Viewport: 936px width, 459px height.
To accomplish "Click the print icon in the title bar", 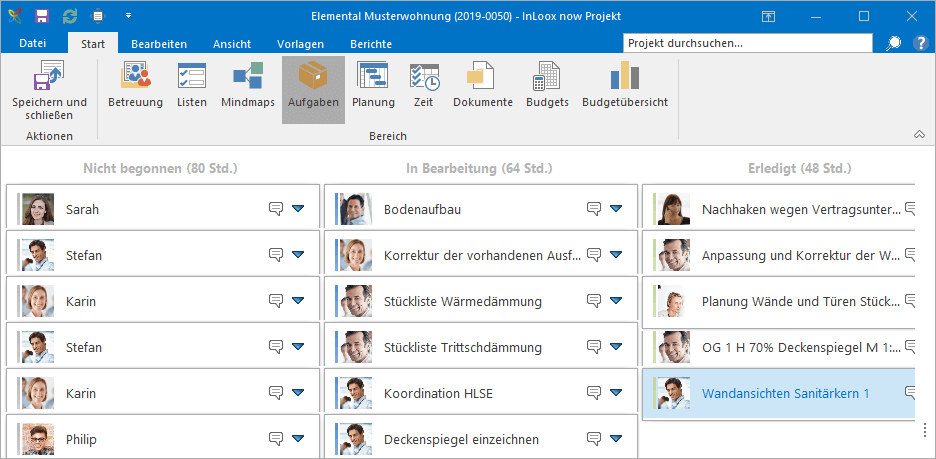I will [x=97, y=16].
